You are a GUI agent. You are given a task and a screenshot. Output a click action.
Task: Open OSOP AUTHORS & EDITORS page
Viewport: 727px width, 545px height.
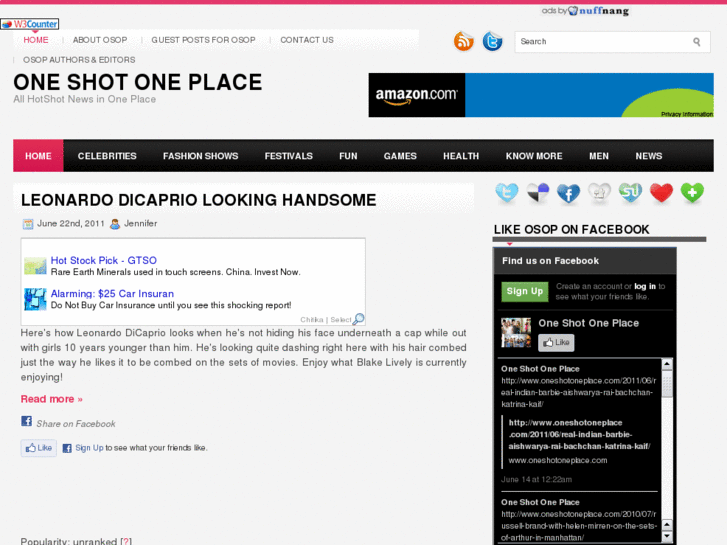pos(79,60)
